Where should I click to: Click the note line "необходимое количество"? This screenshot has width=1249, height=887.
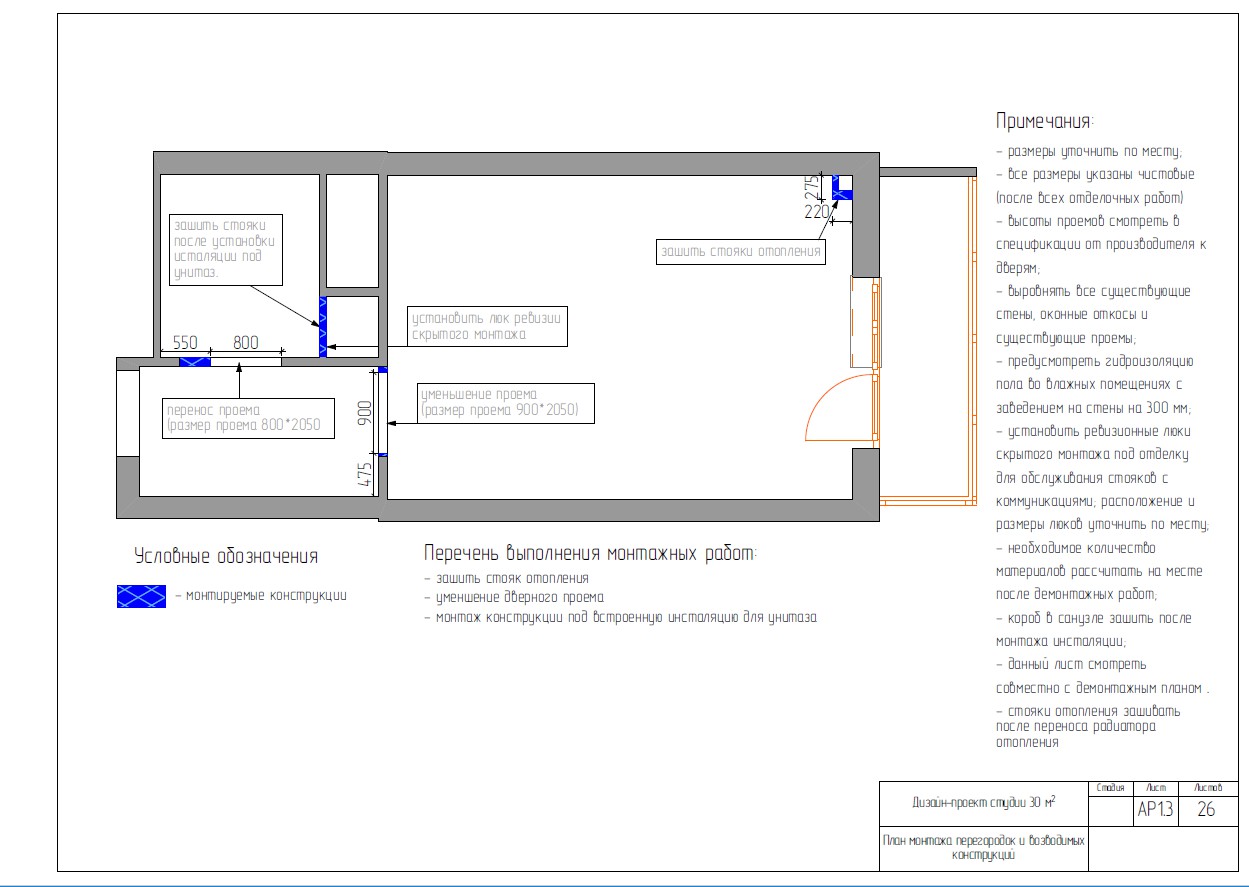tap(1076, 548)
